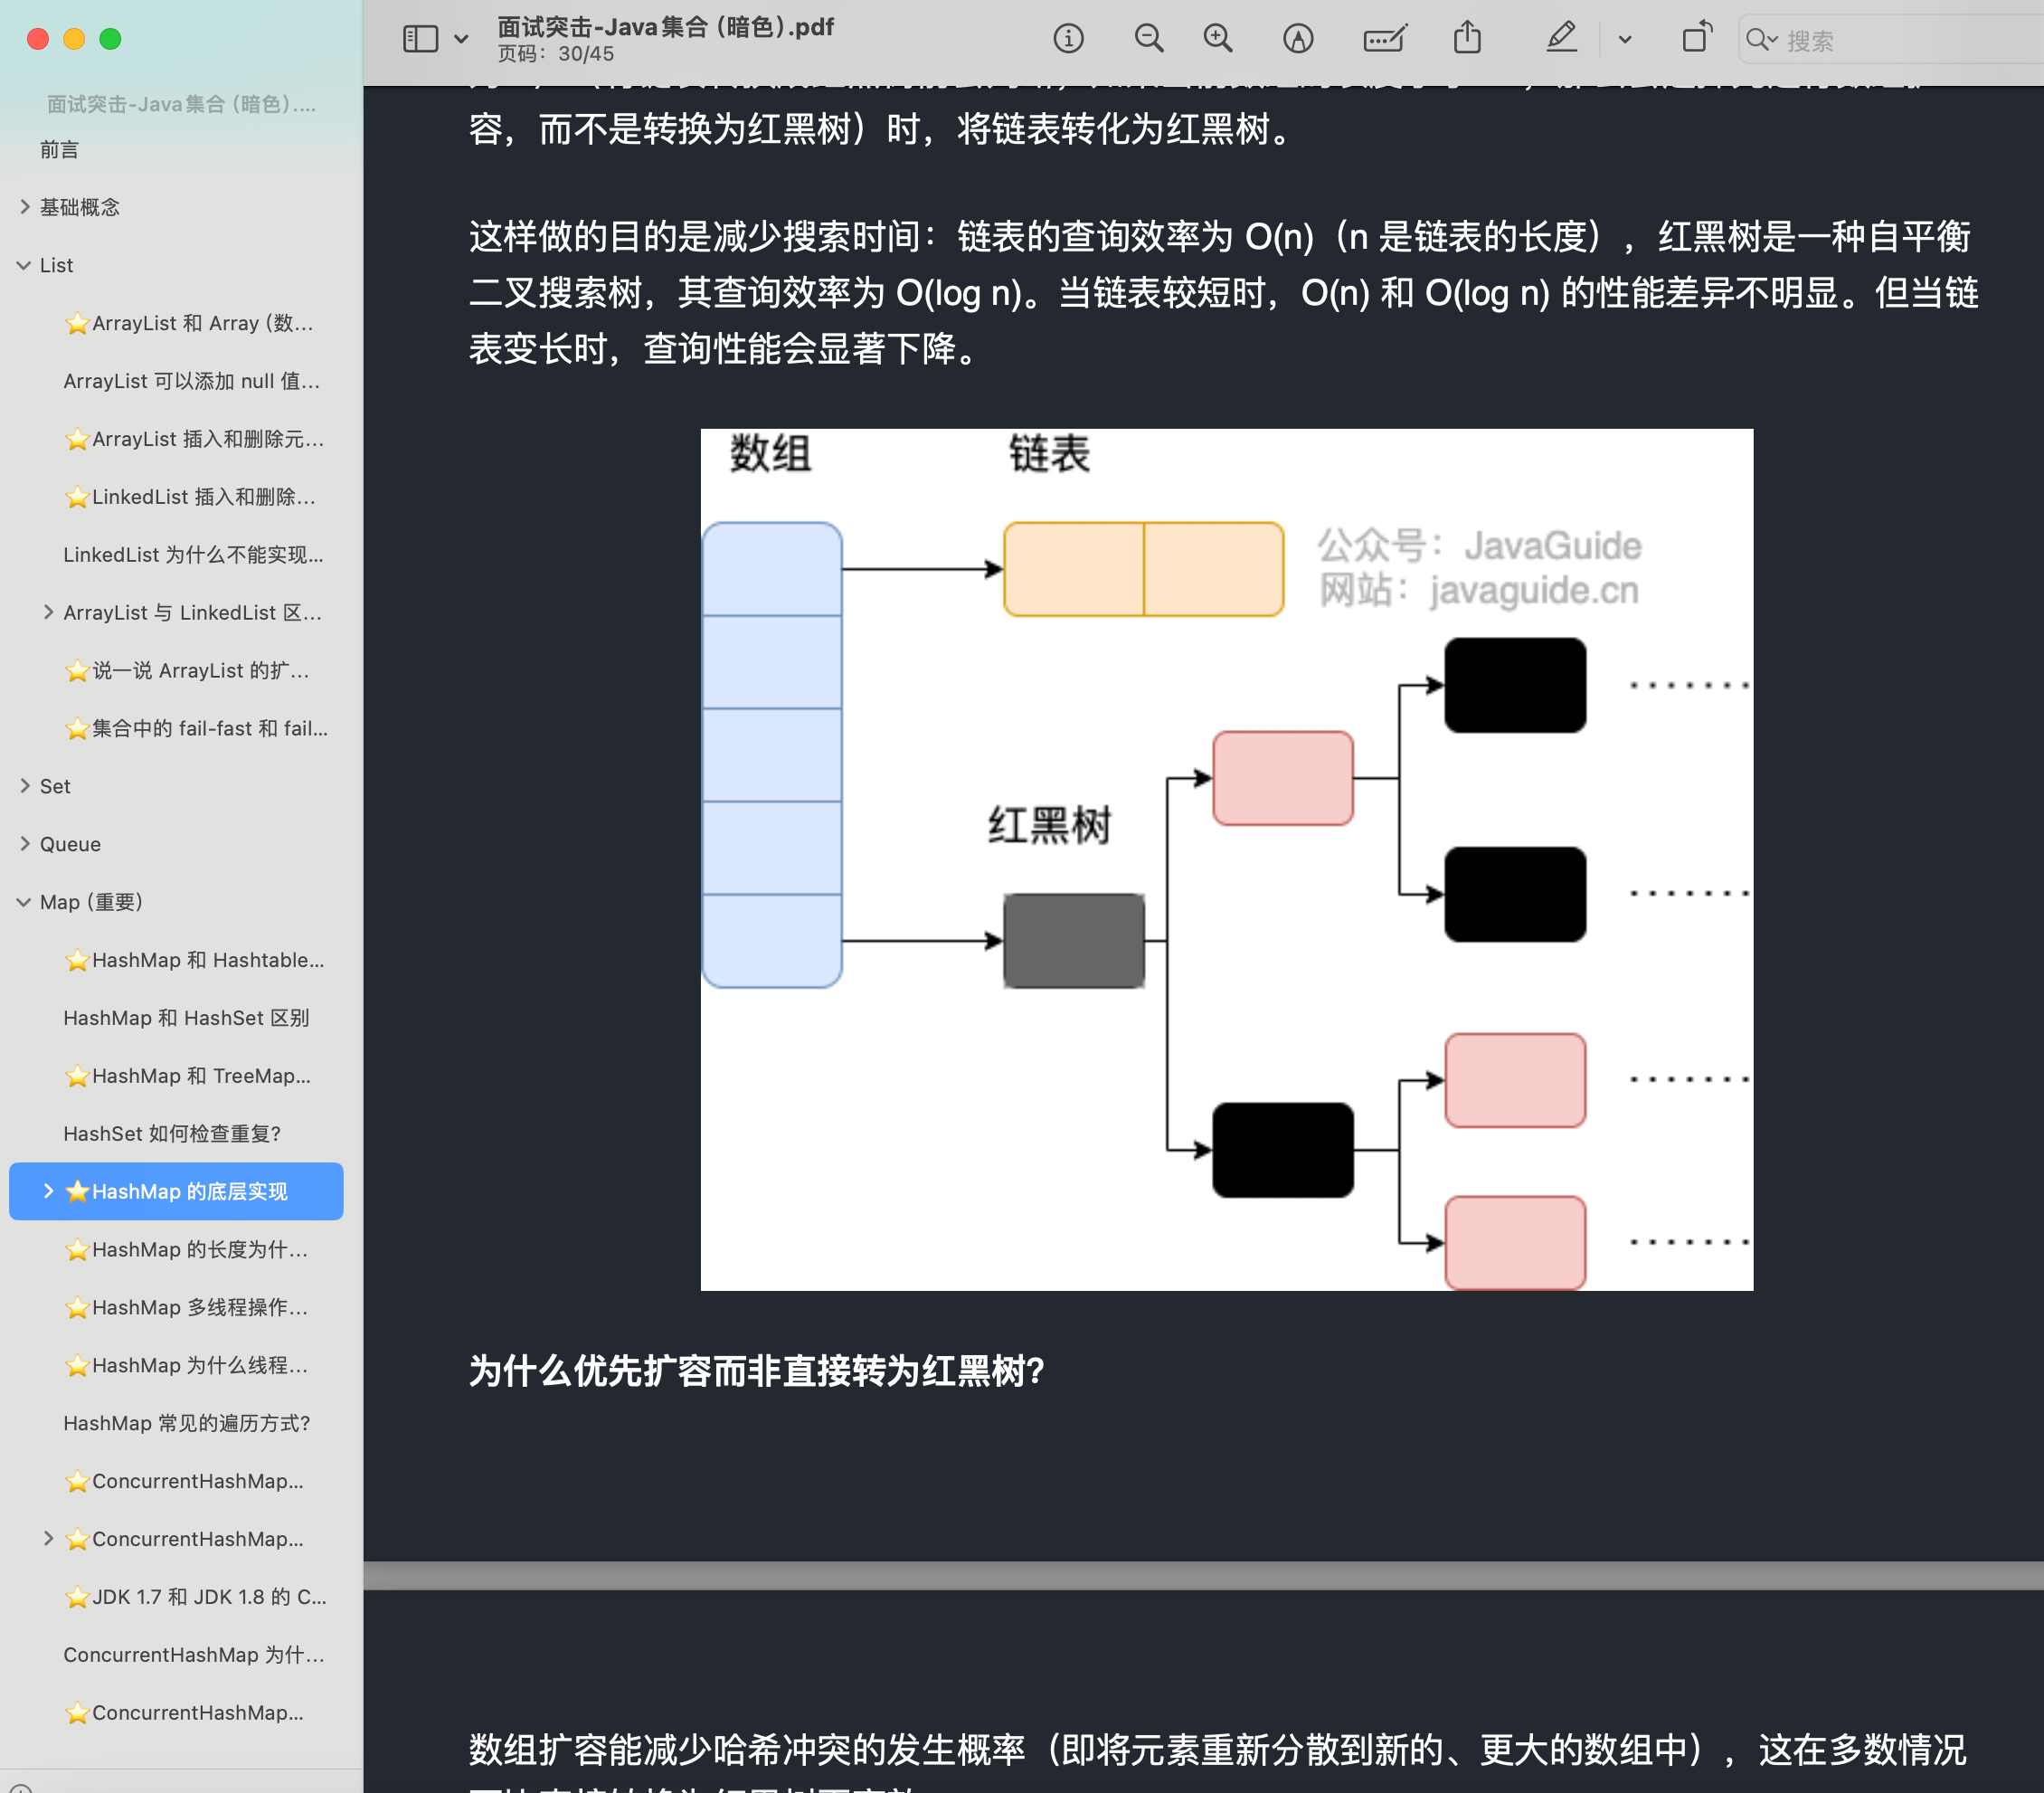
Task: Zoom in on the PDF page
Action: [1218, 38]
